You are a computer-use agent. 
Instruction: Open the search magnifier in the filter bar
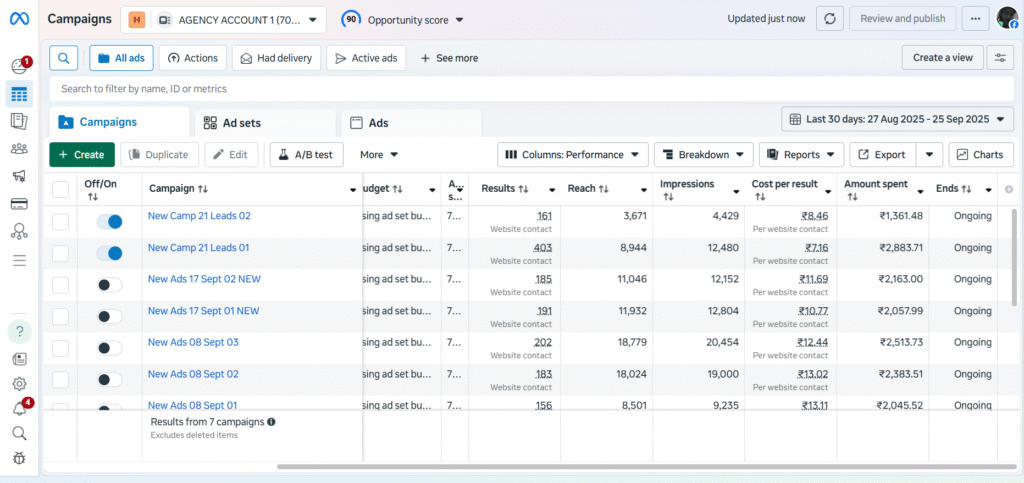(x=63, y=58)
